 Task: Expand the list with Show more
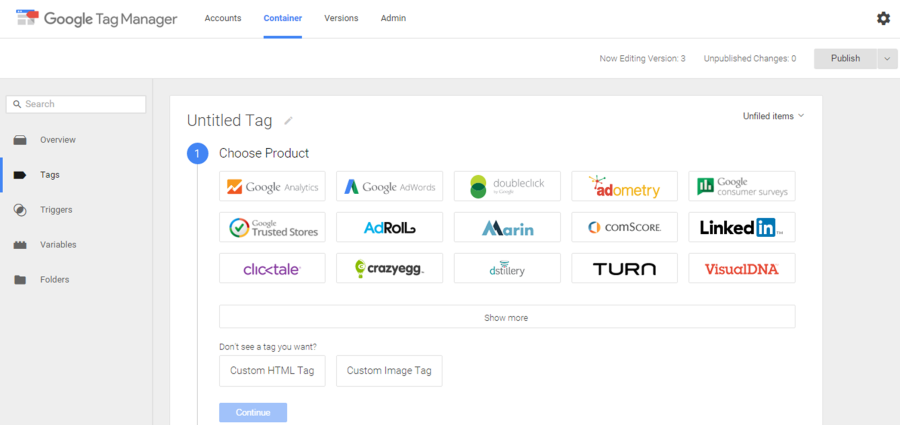click(x=507, y=316)
